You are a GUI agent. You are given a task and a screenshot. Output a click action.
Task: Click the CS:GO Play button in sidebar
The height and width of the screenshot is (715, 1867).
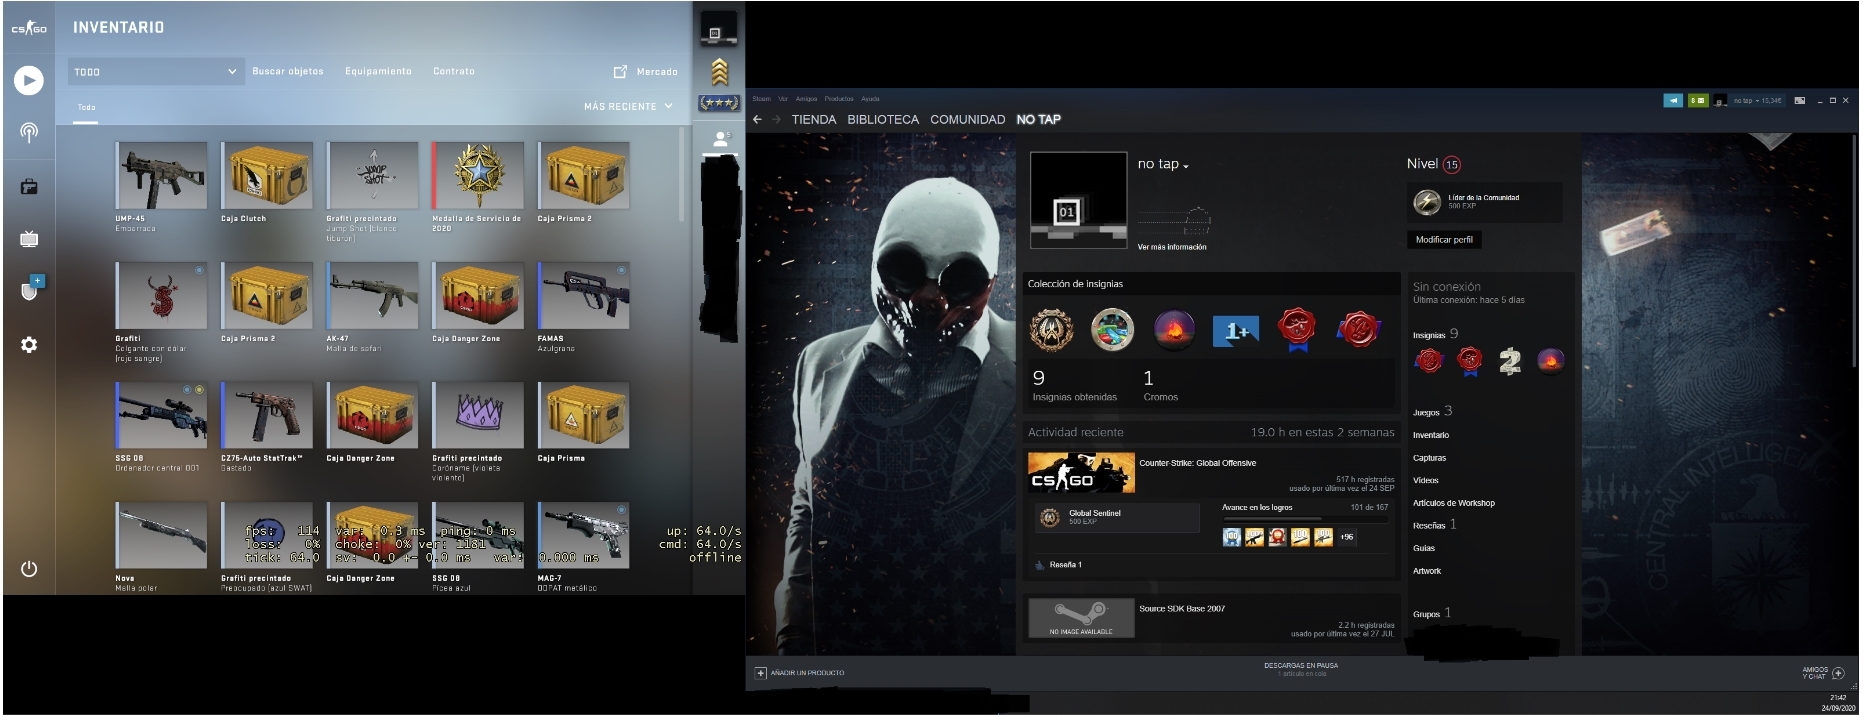(29, 80)
